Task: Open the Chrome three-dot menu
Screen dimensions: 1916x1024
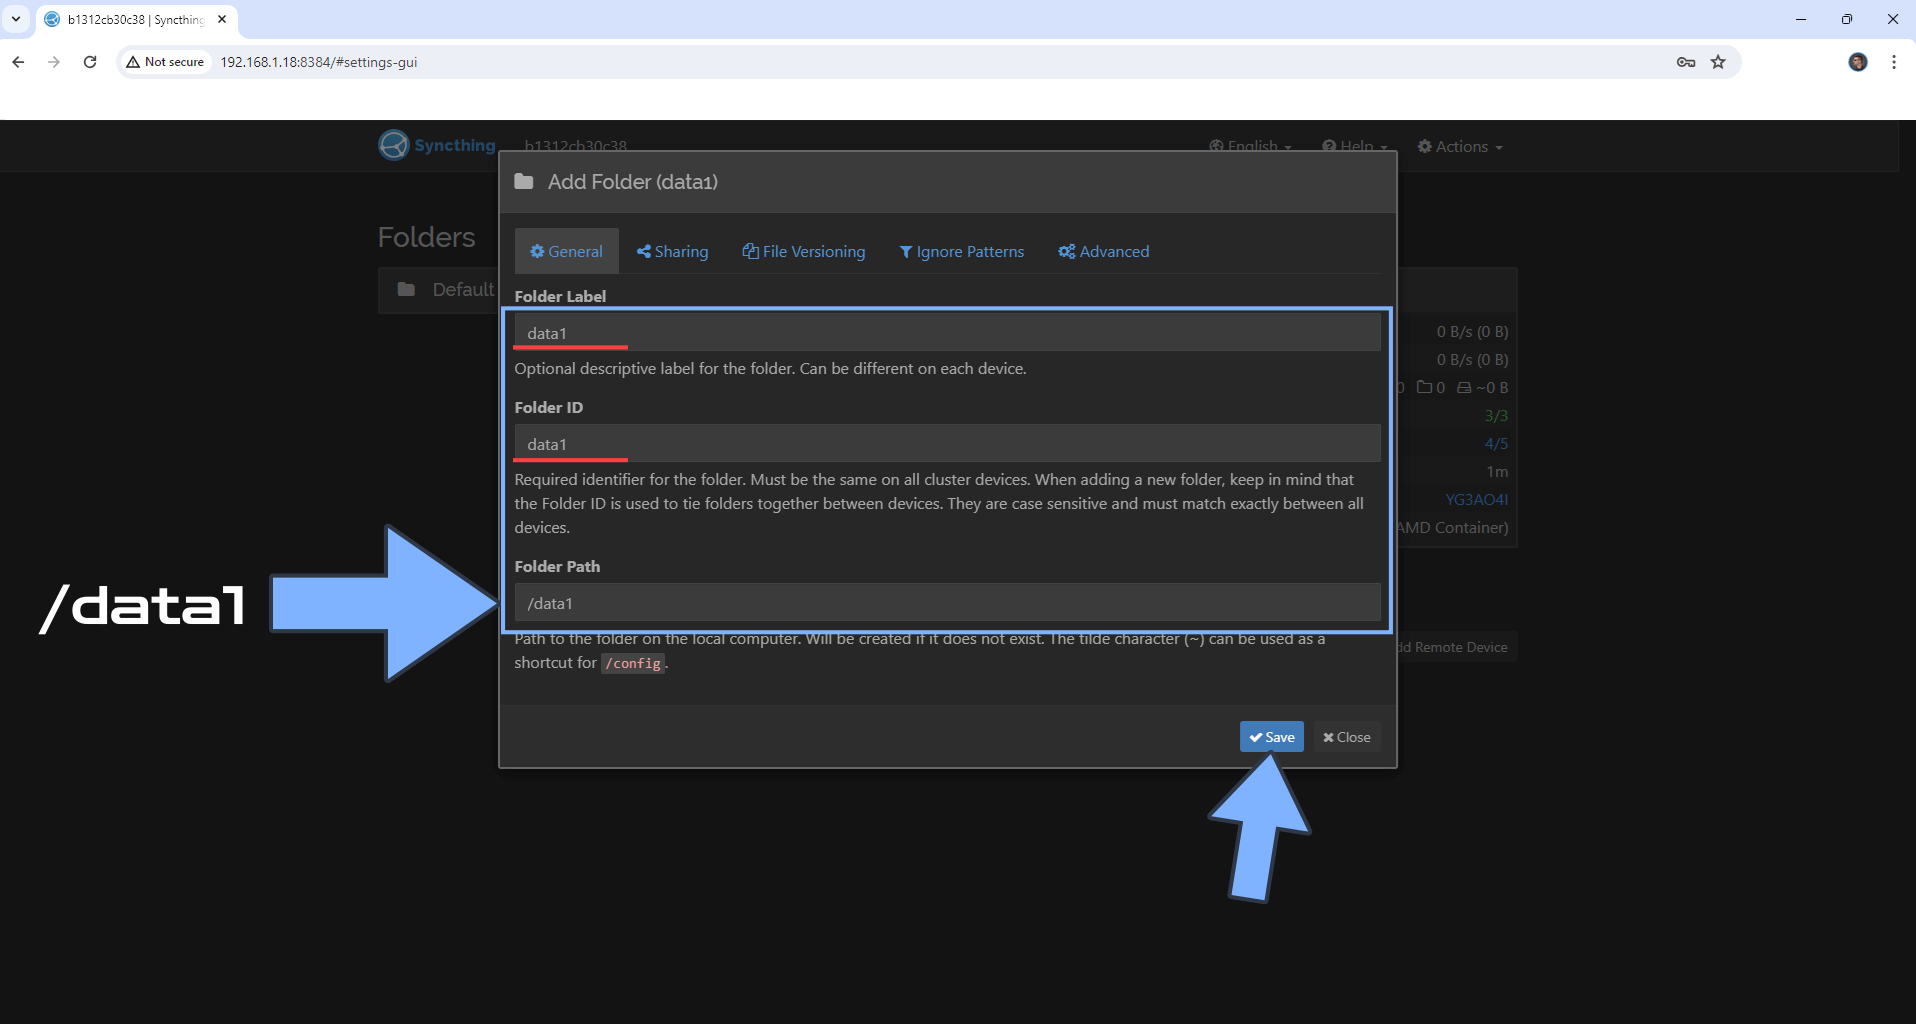Action: point(1894,62)
